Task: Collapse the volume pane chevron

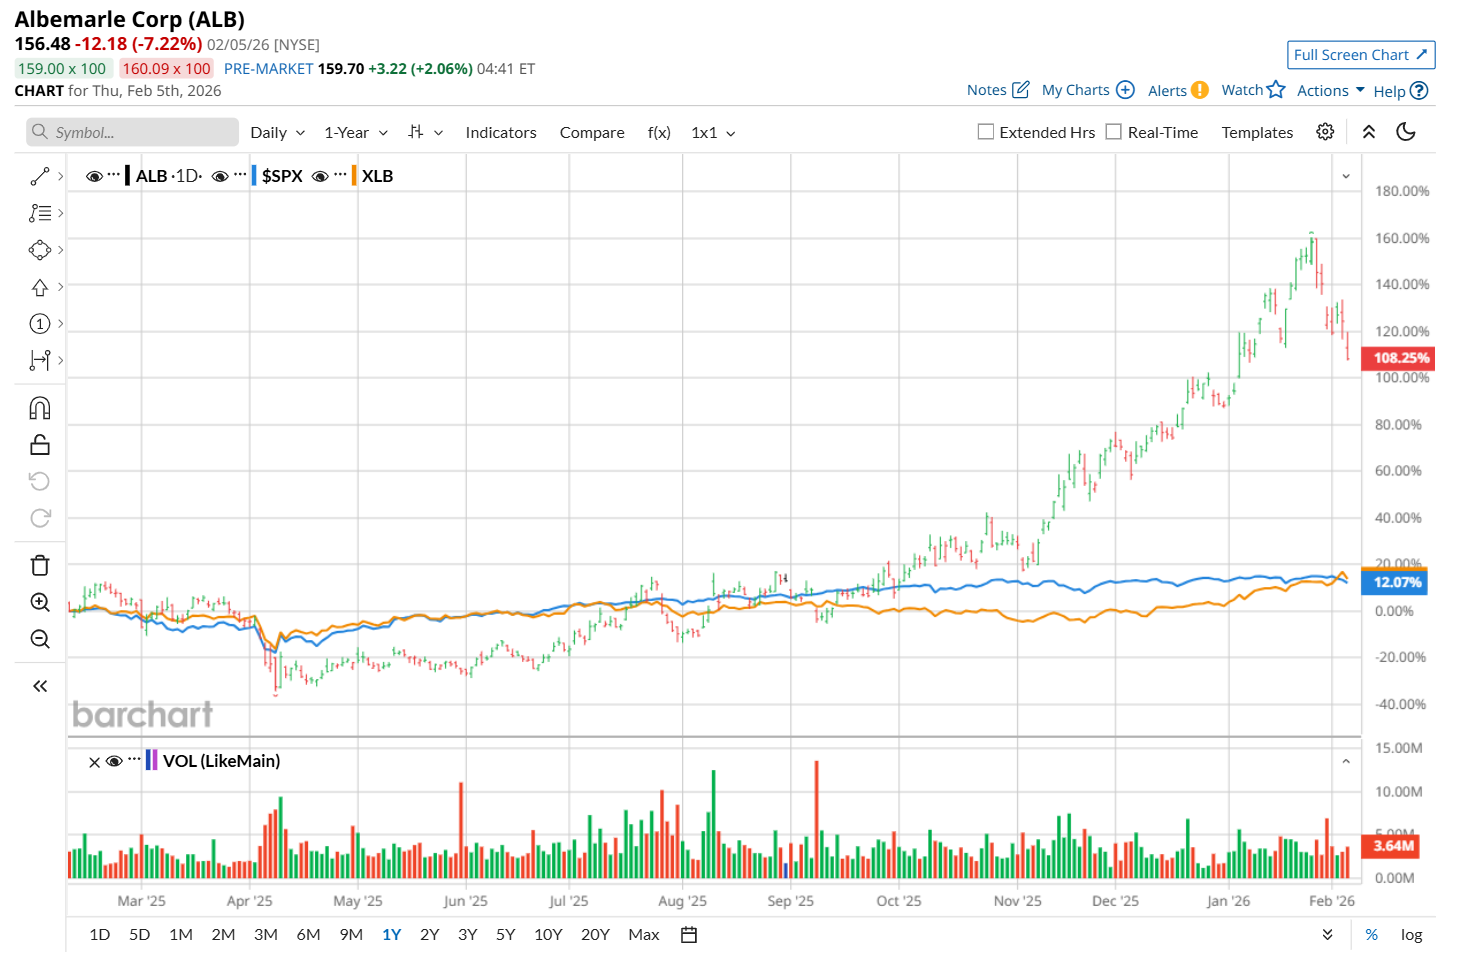Action: tap(1346, 761)
